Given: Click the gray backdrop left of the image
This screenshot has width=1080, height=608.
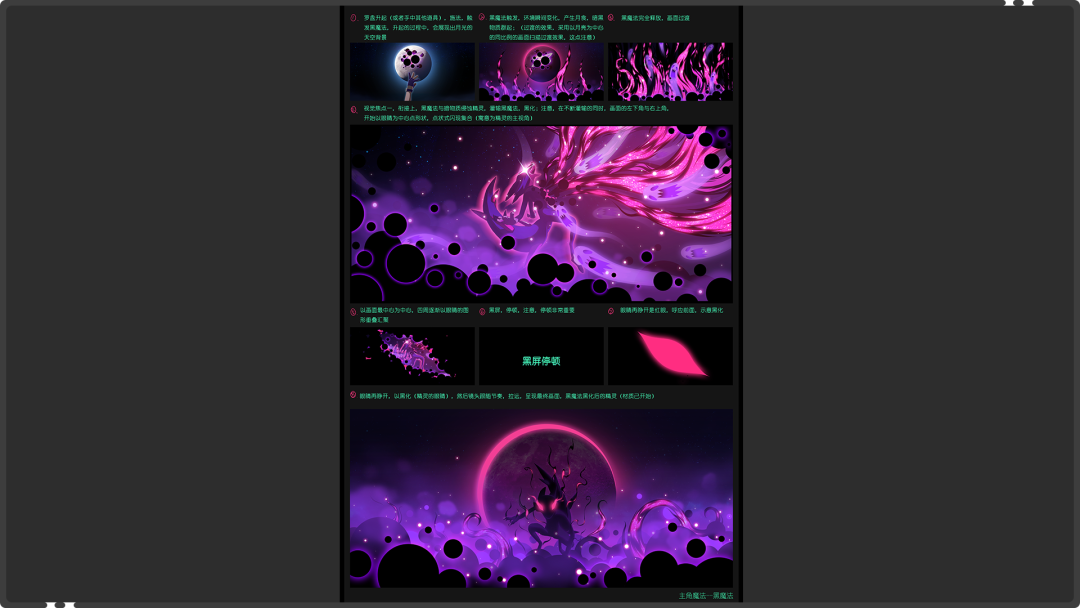Looking at the screenshot, I should click(170, 300).
